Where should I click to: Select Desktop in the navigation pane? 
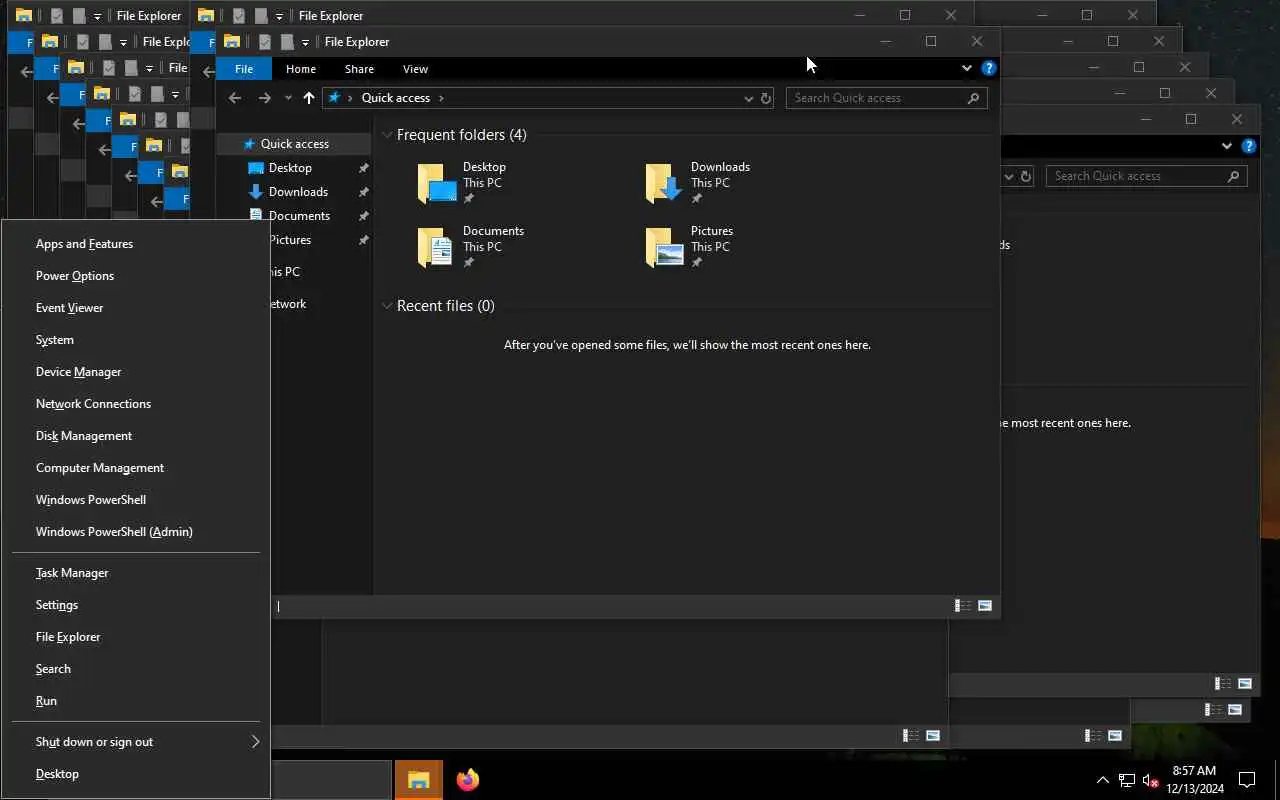point(290,168)
